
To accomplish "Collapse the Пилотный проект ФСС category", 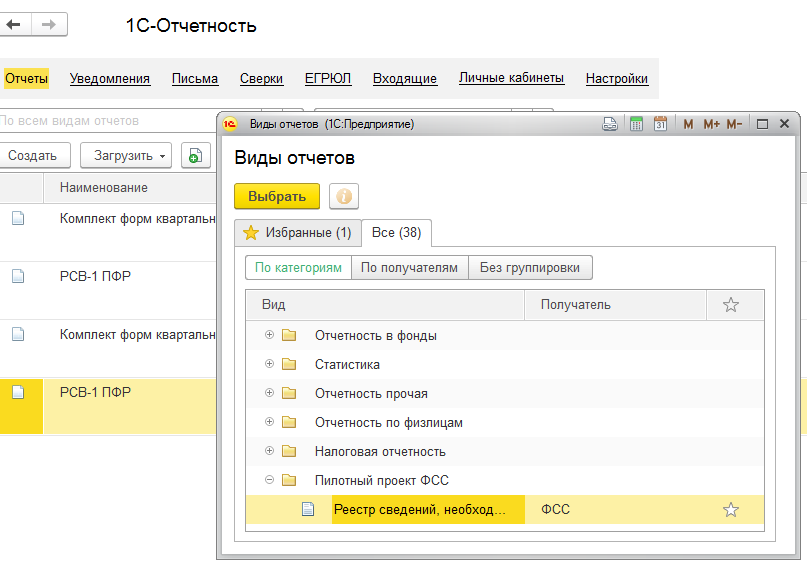I will [x=269, y=480].
